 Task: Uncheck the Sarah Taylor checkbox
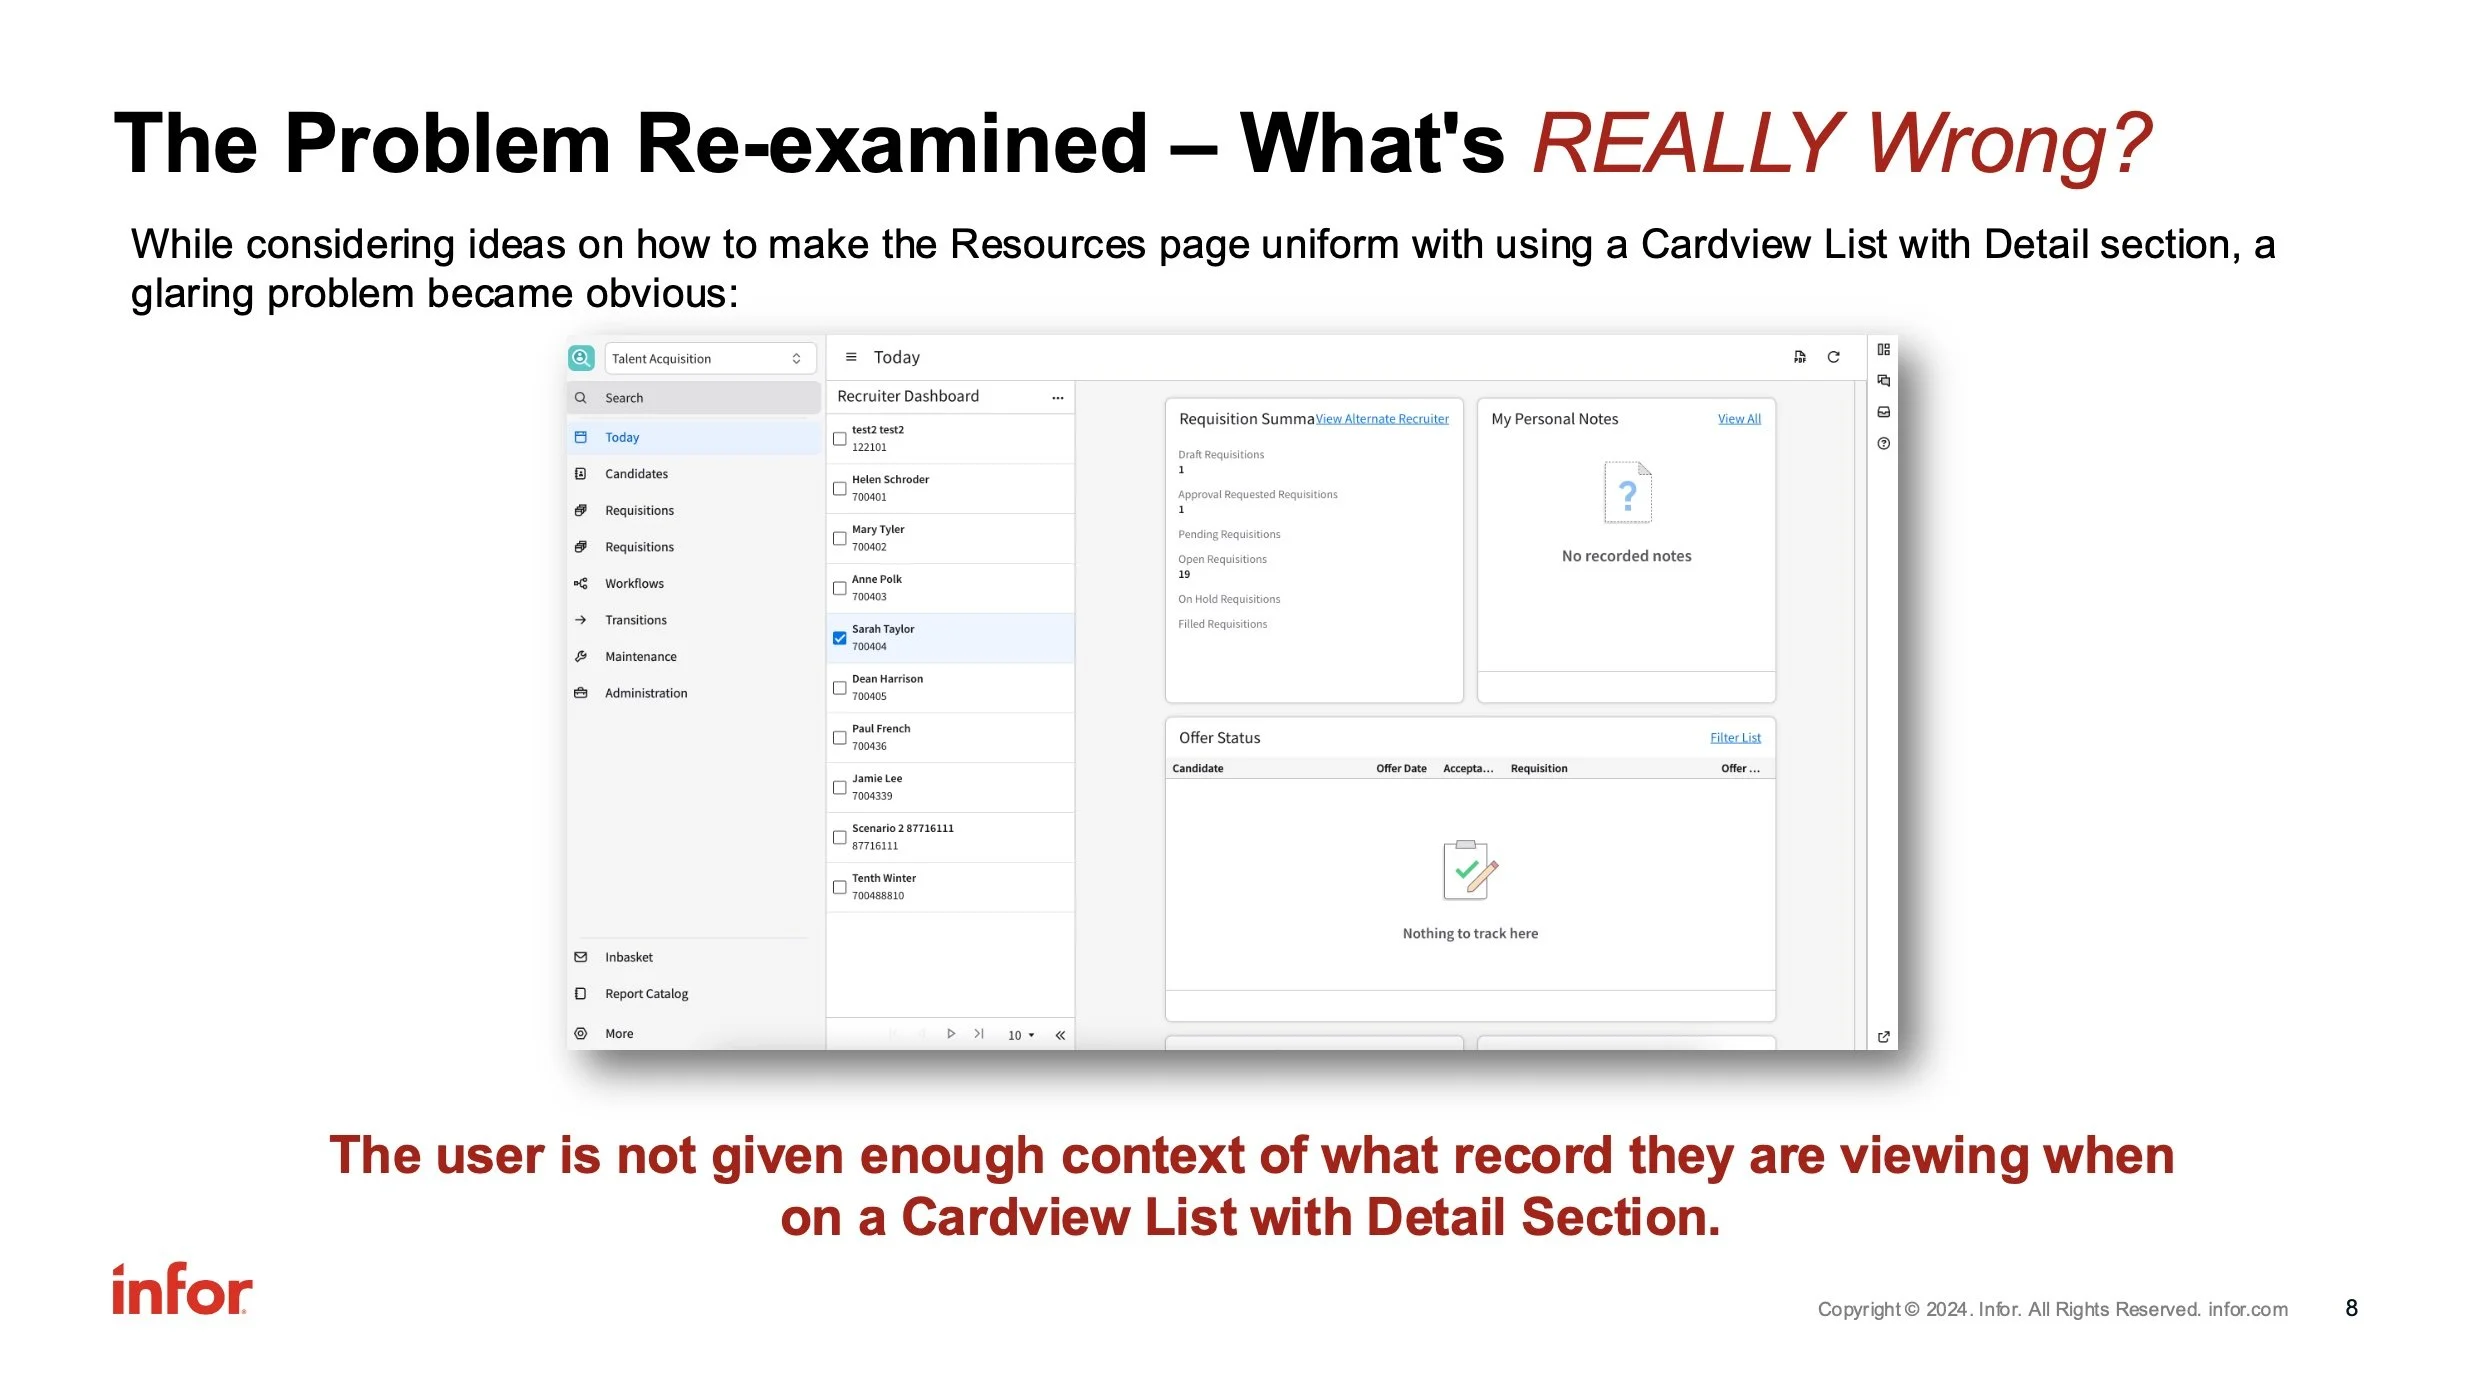coord(840,638)
